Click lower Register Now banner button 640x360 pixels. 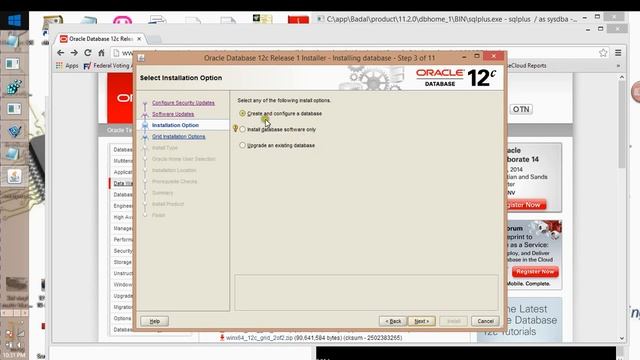coord(535,272)
